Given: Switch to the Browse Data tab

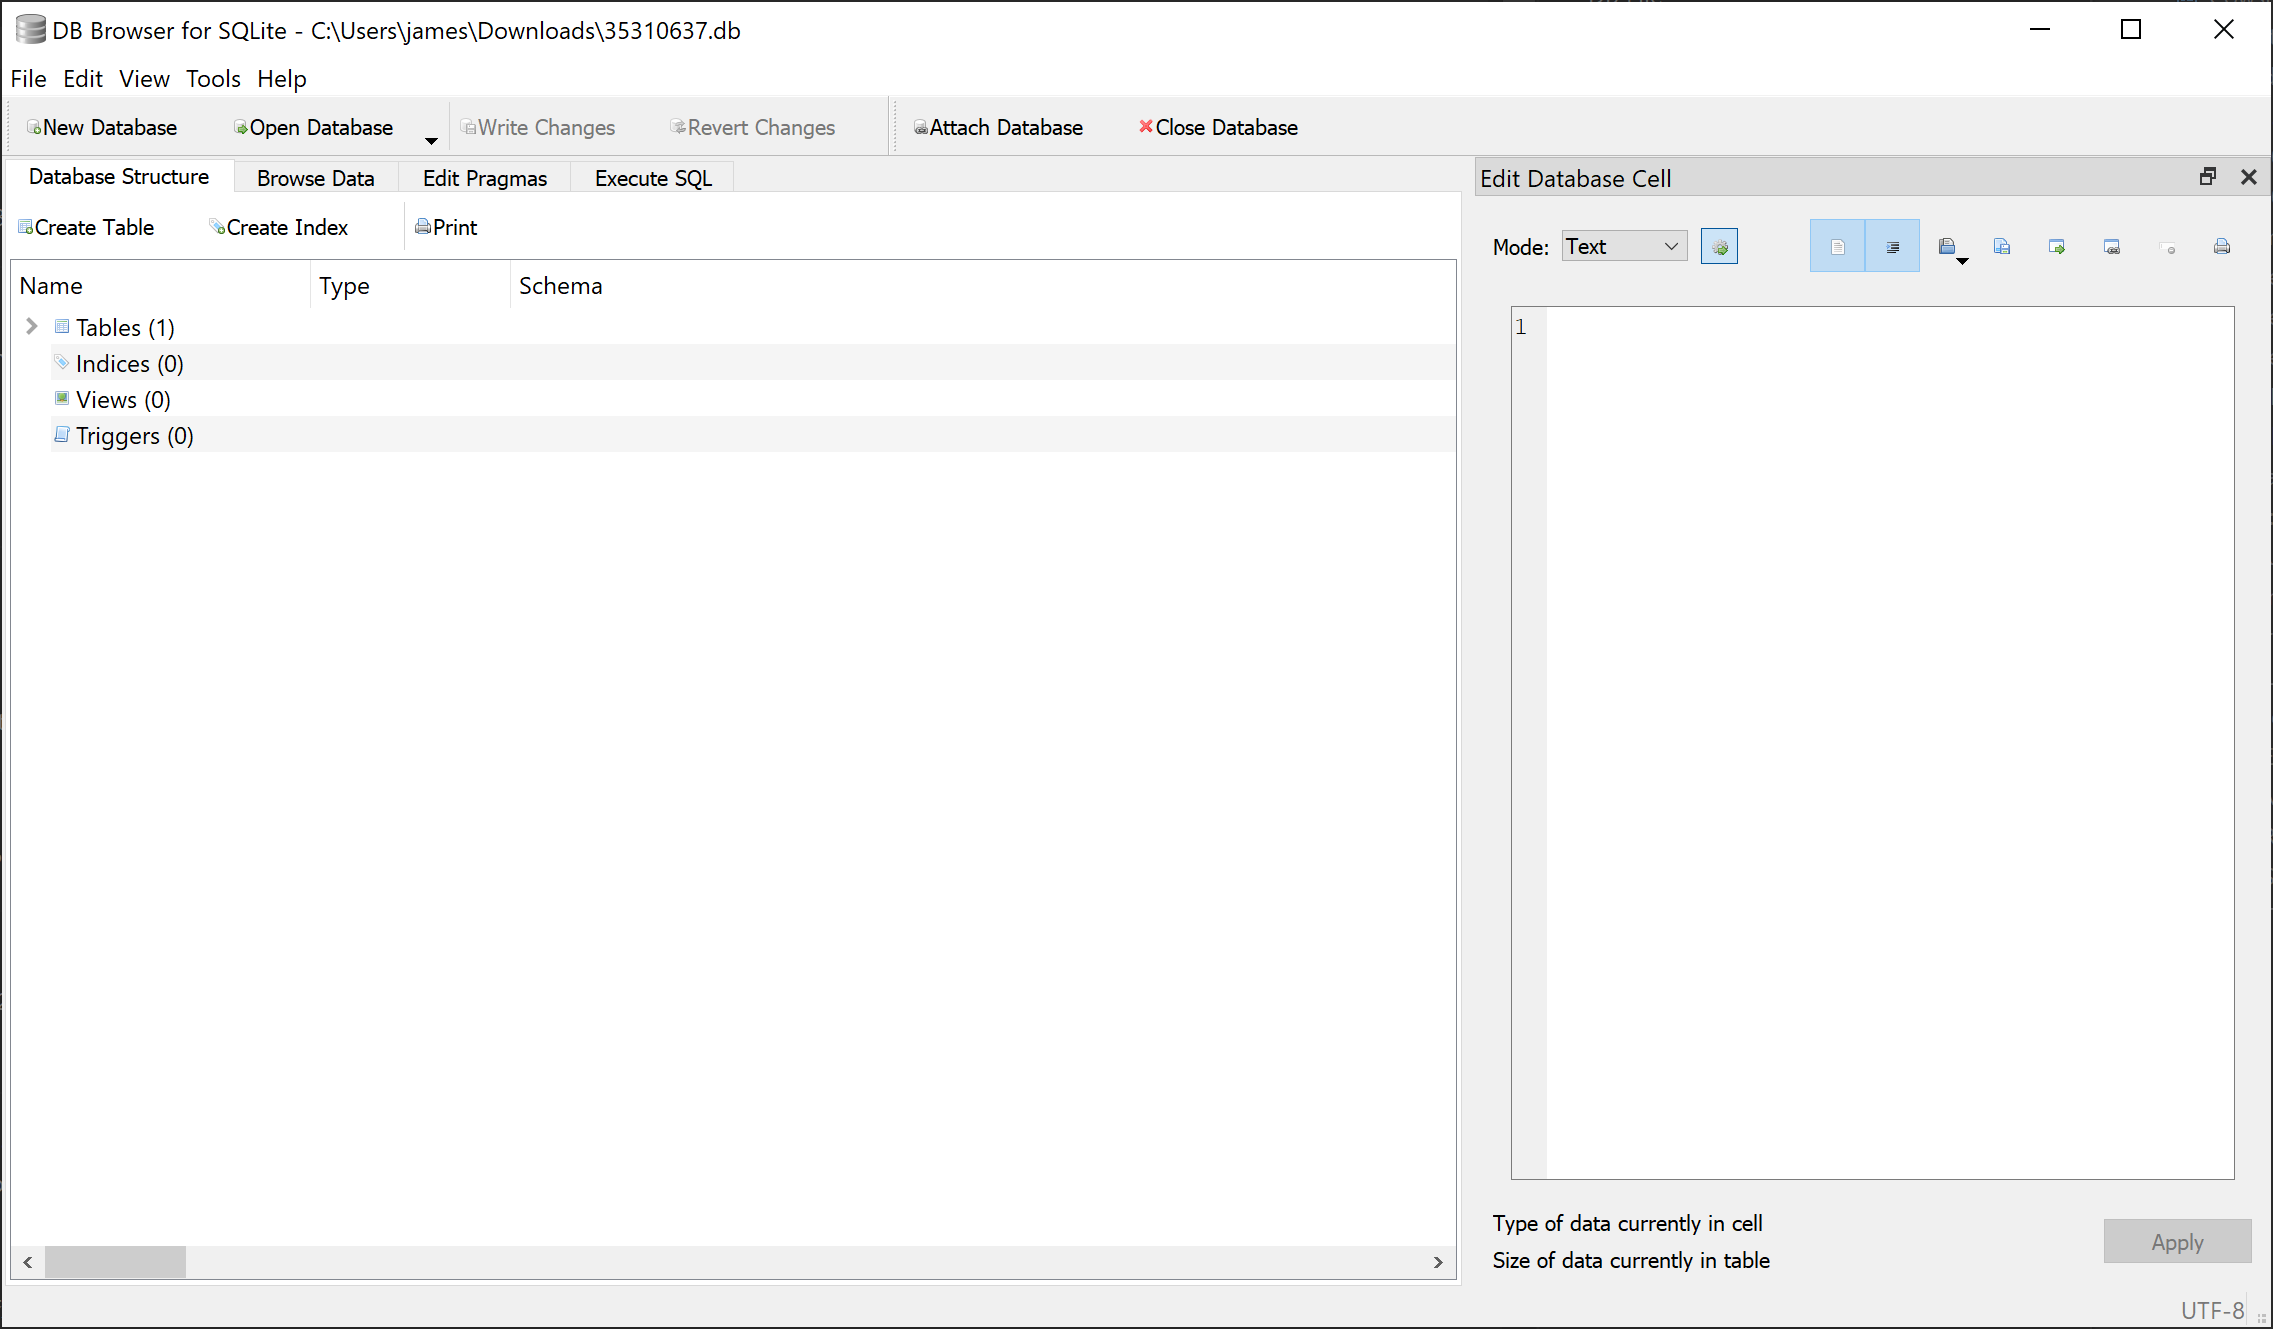Looking at the screenshot, I should click(315, 177).
